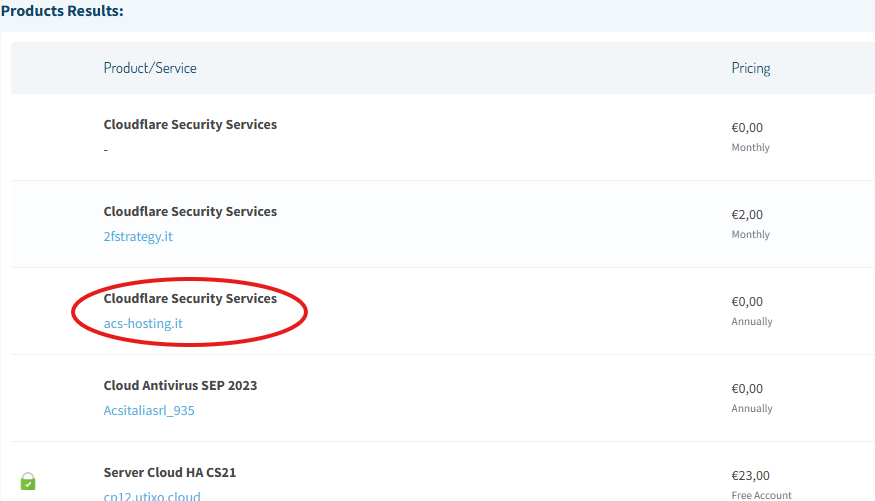875x501 pixels.
Task: Click the Monthly label under €2,00
Action: pyautogui.click(x=750, y=234)
